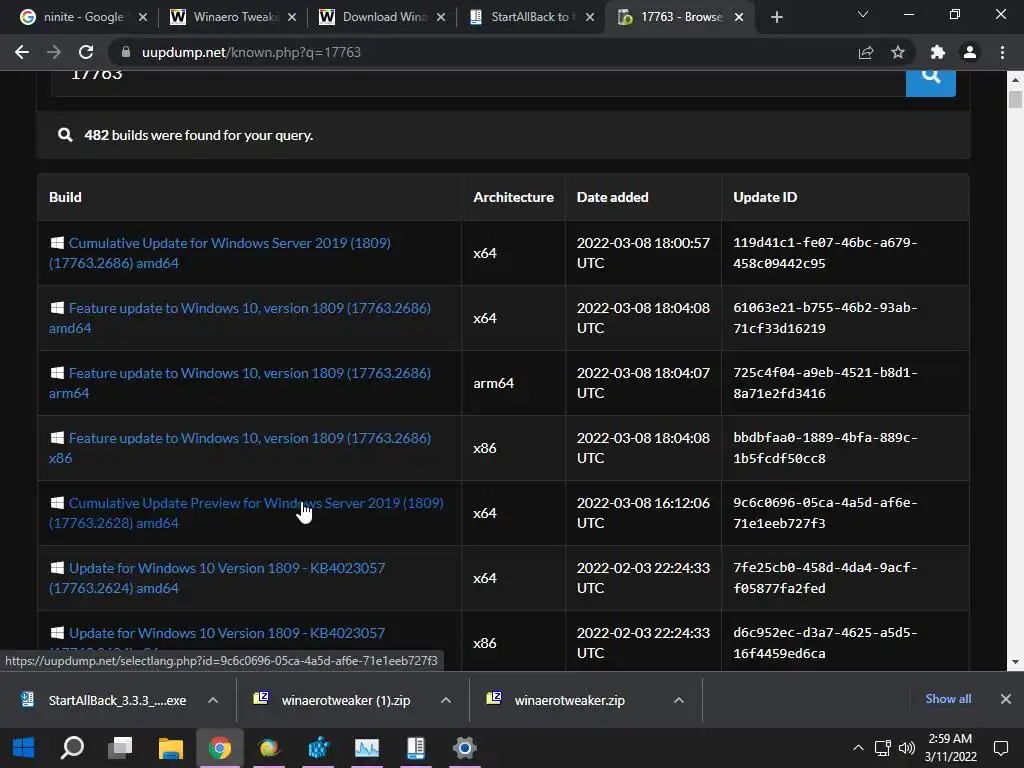Expand options for winaerotweaker (1).zip
The image size is (1024, 768).
(446, 700)
